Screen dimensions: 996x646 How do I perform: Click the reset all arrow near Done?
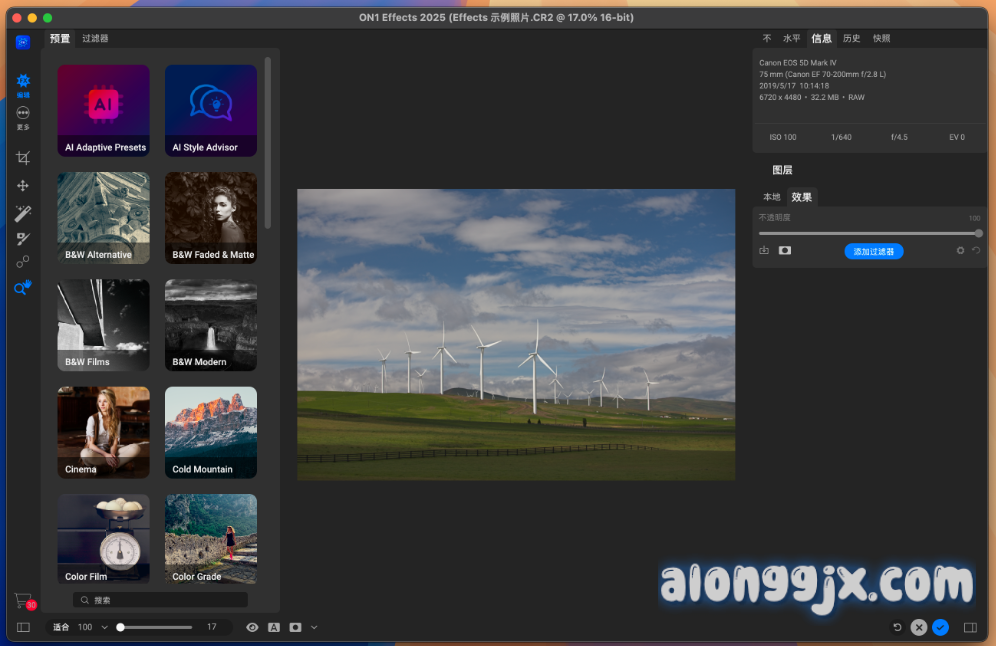pyautogui.click(x=897, y=627)
